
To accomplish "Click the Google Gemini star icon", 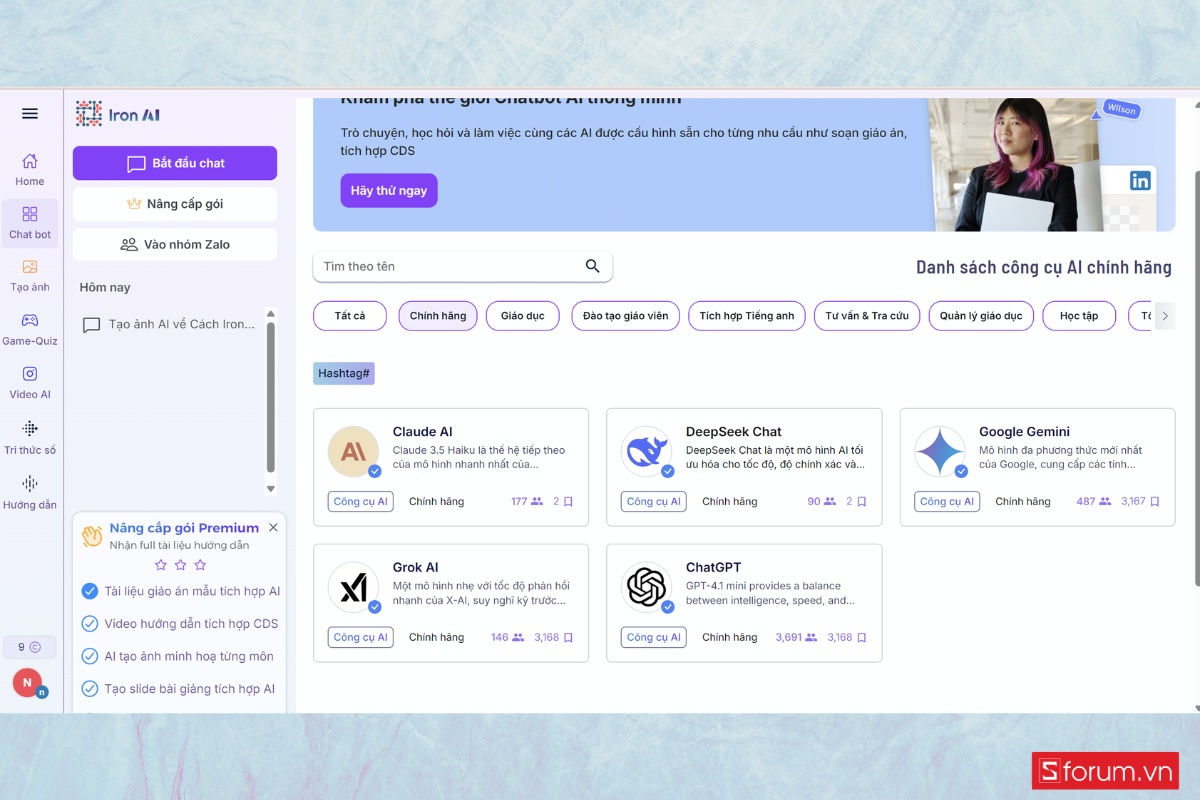I will (940, 452).
